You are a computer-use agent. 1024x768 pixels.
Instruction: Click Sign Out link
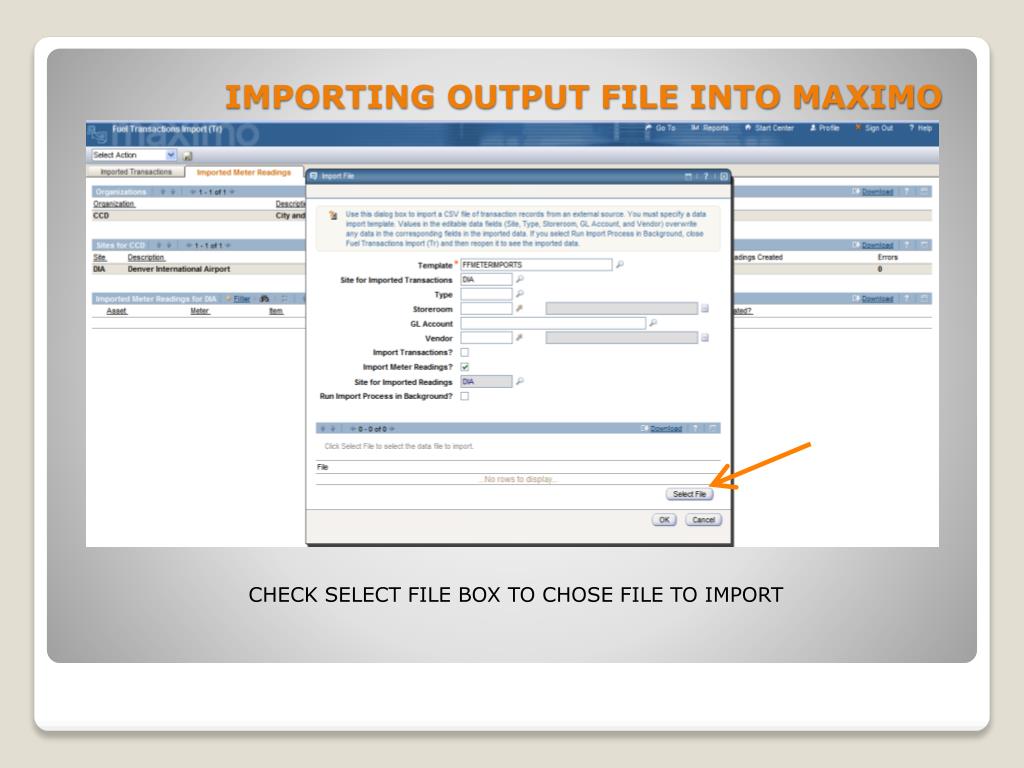[874, 128]
